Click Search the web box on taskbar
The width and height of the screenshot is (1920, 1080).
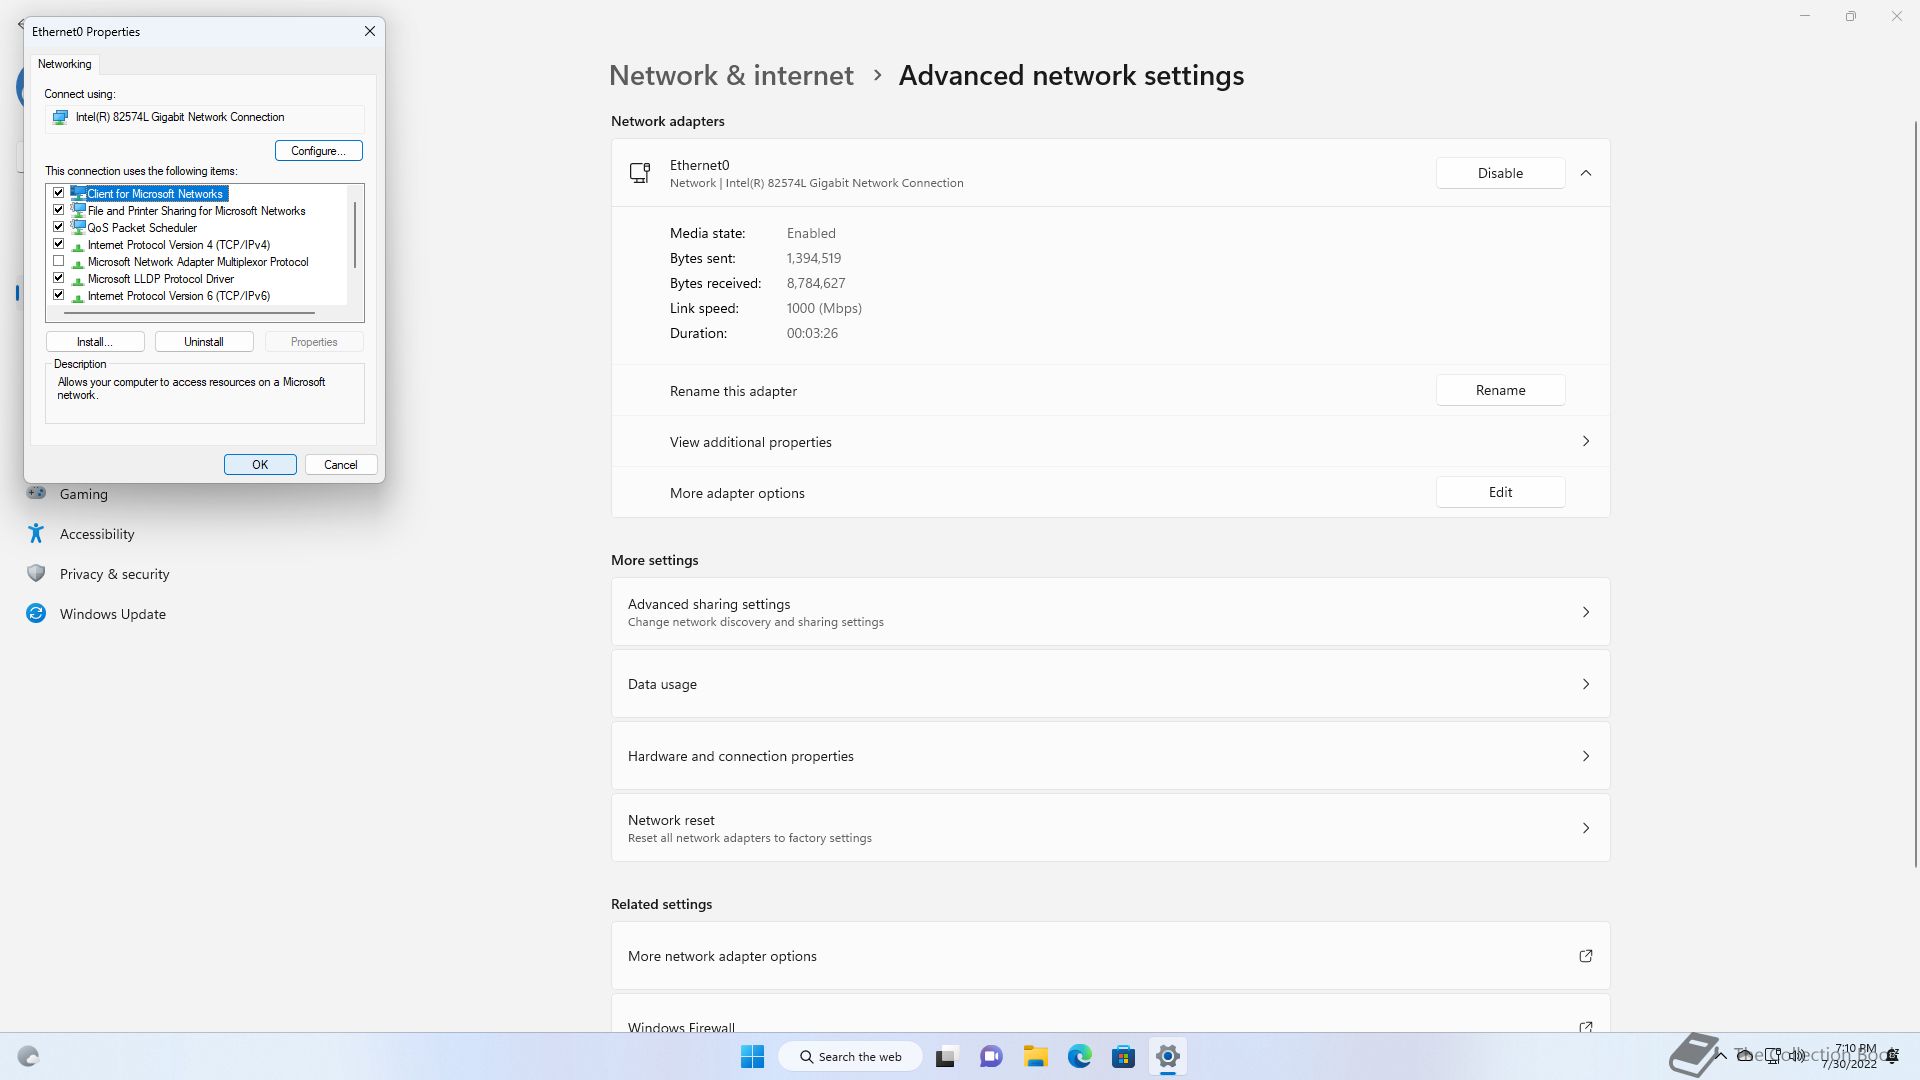851,1056
